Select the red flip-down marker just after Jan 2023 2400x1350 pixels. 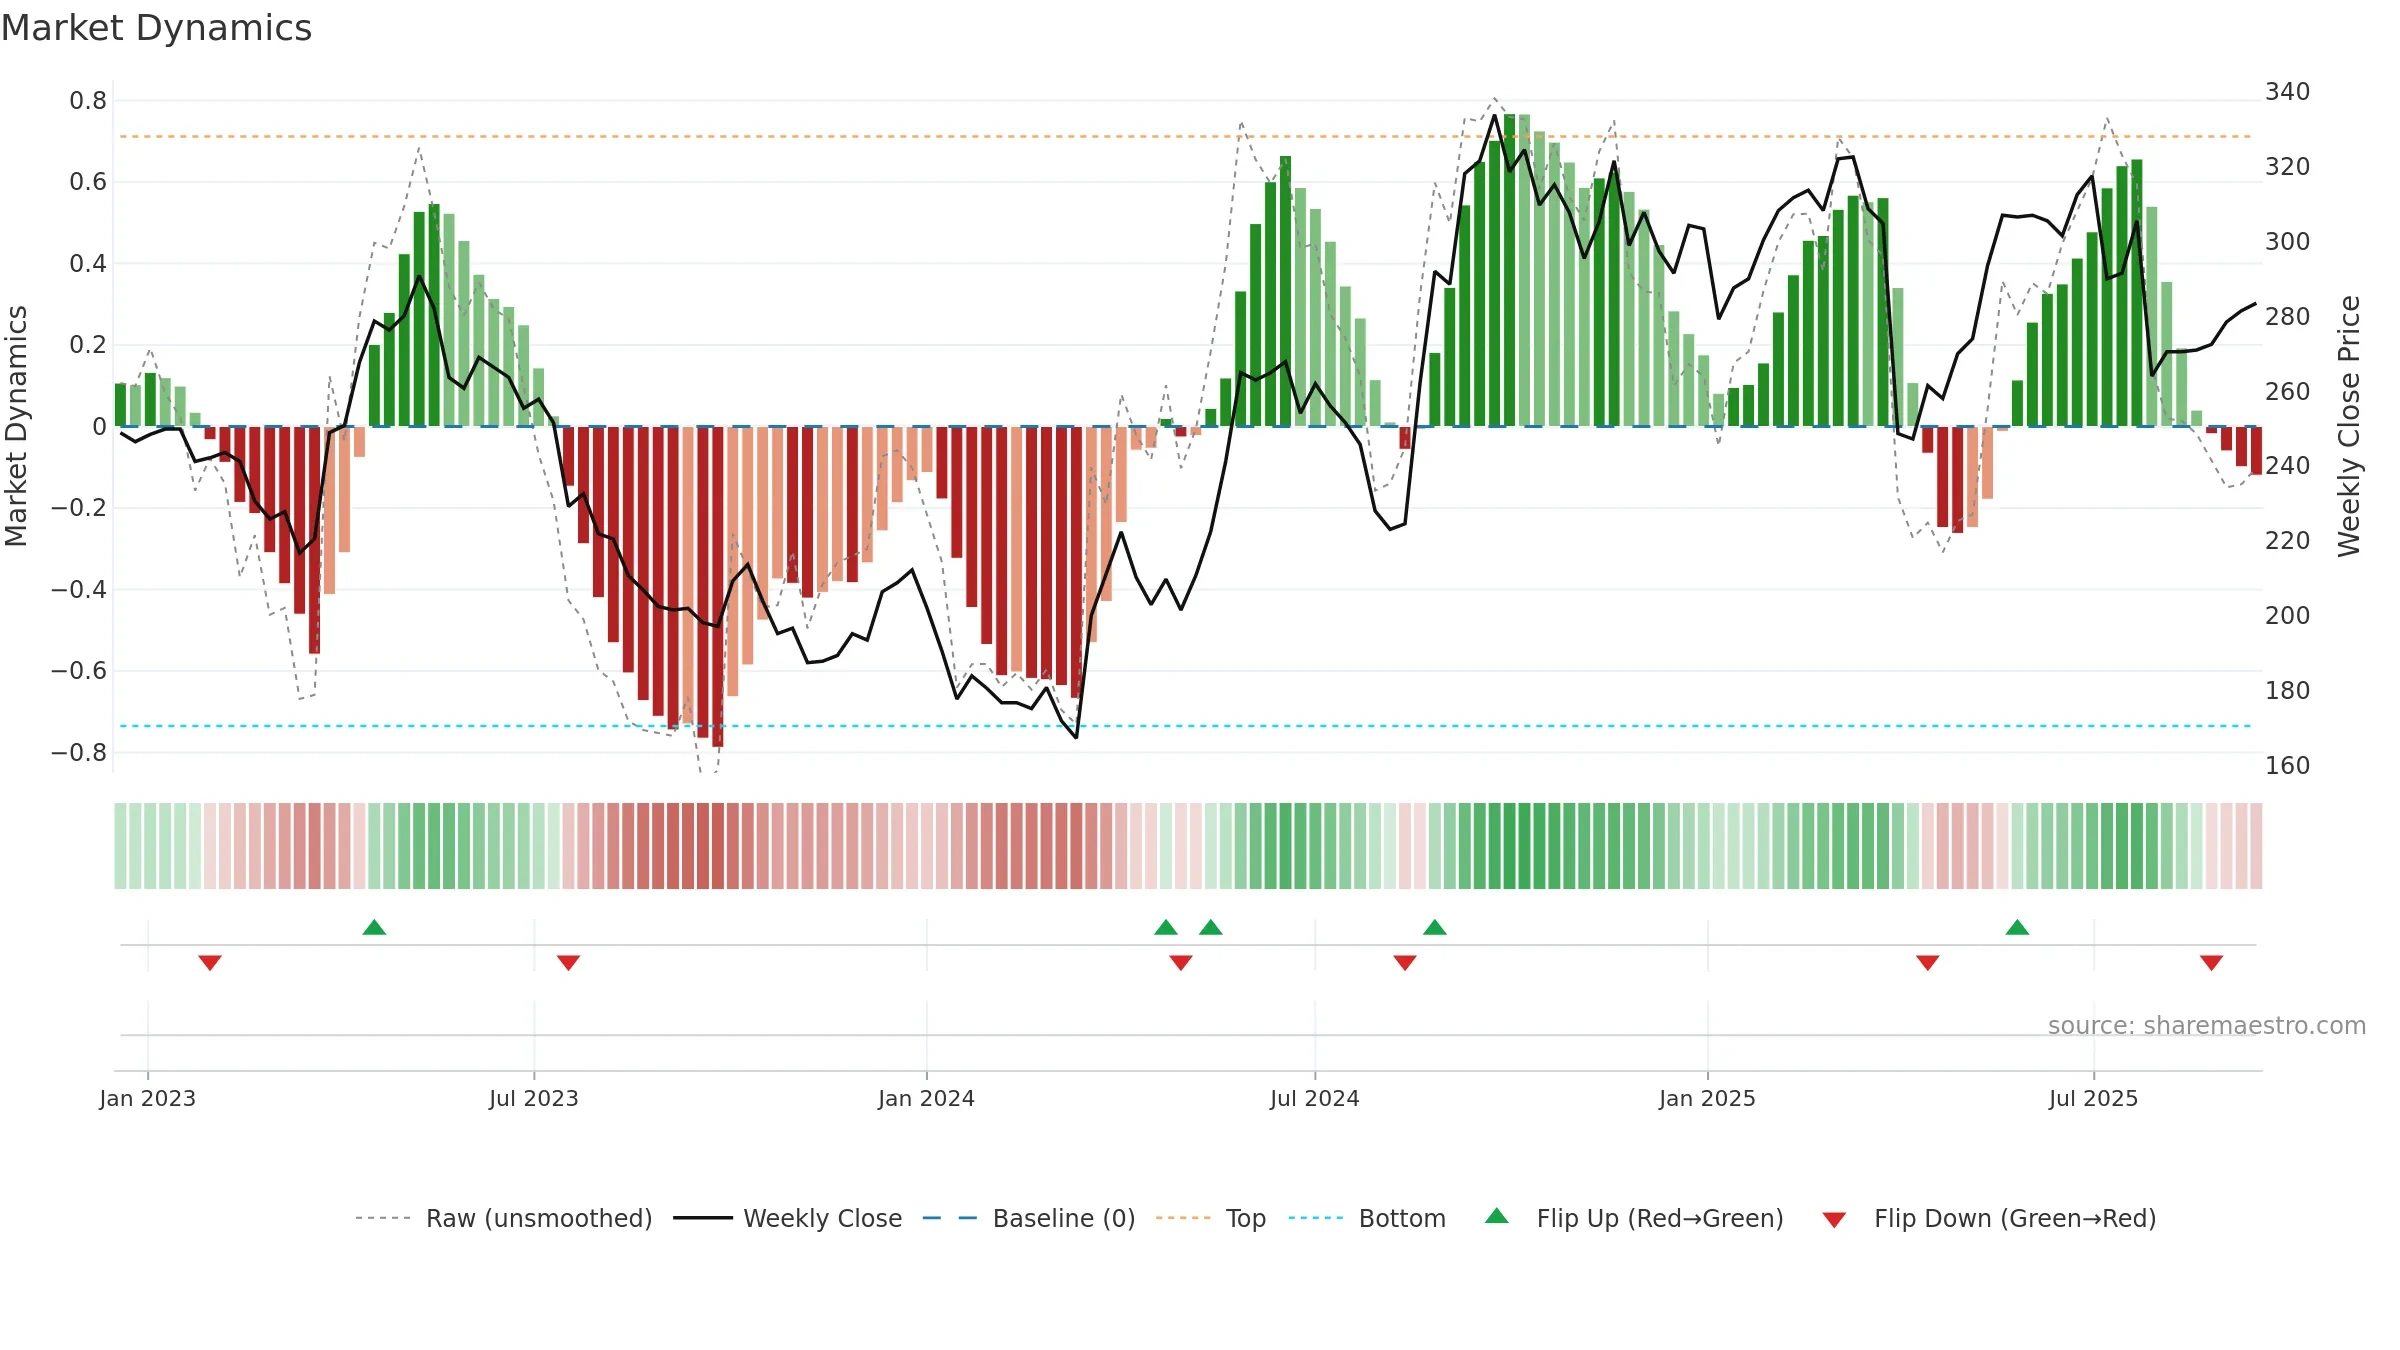point(210,962)
